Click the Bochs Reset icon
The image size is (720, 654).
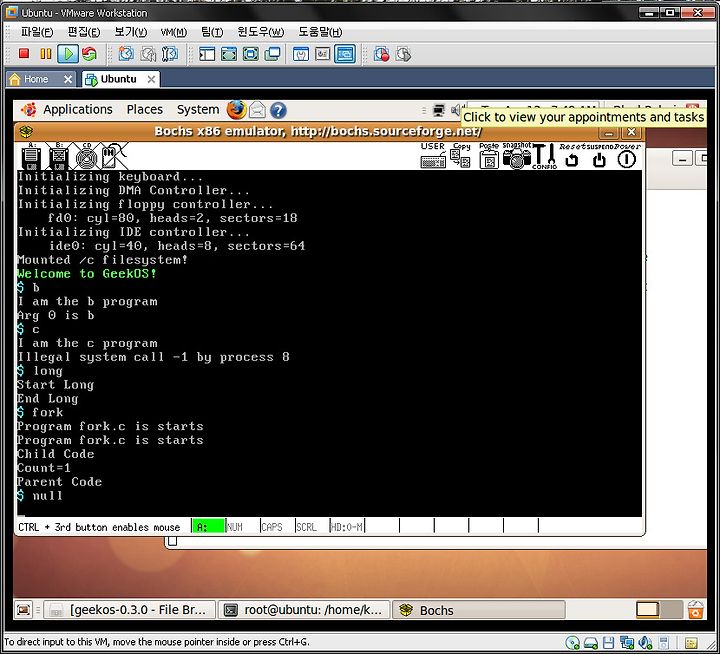(572, 156)
